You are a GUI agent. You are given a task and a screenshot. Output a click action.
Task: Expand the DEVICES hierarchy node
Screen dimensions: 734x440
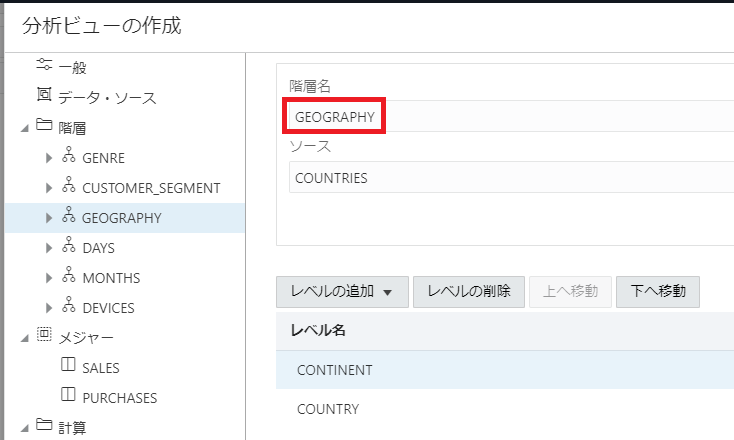49,308
